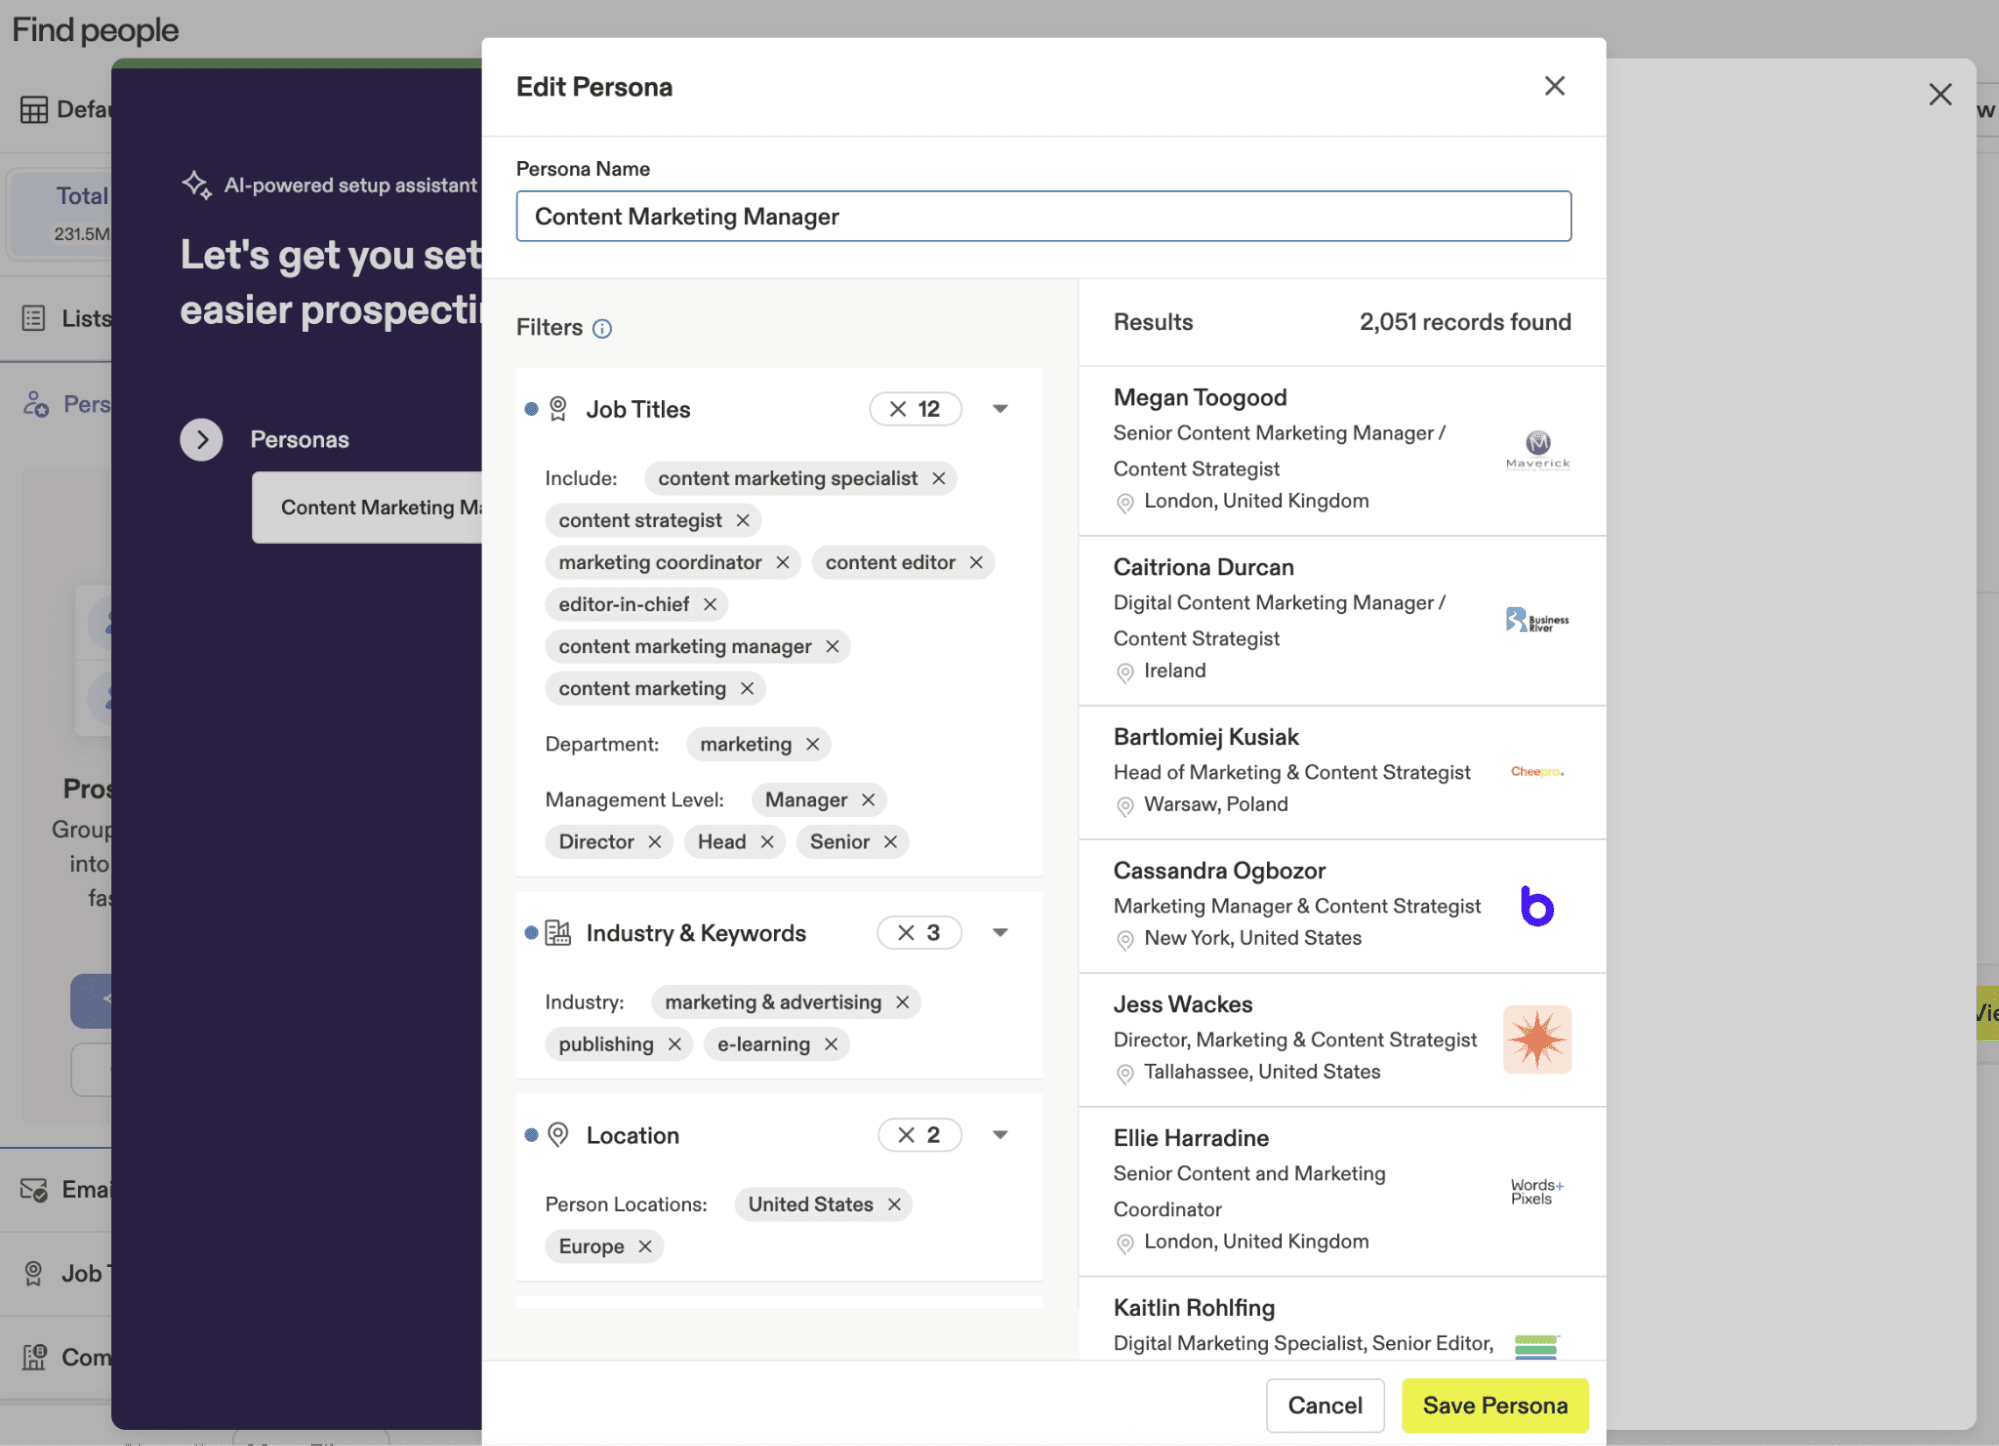Click the Filters info icon
The height and width of the screenshot is (1446, 1999).
coord(602,329)
